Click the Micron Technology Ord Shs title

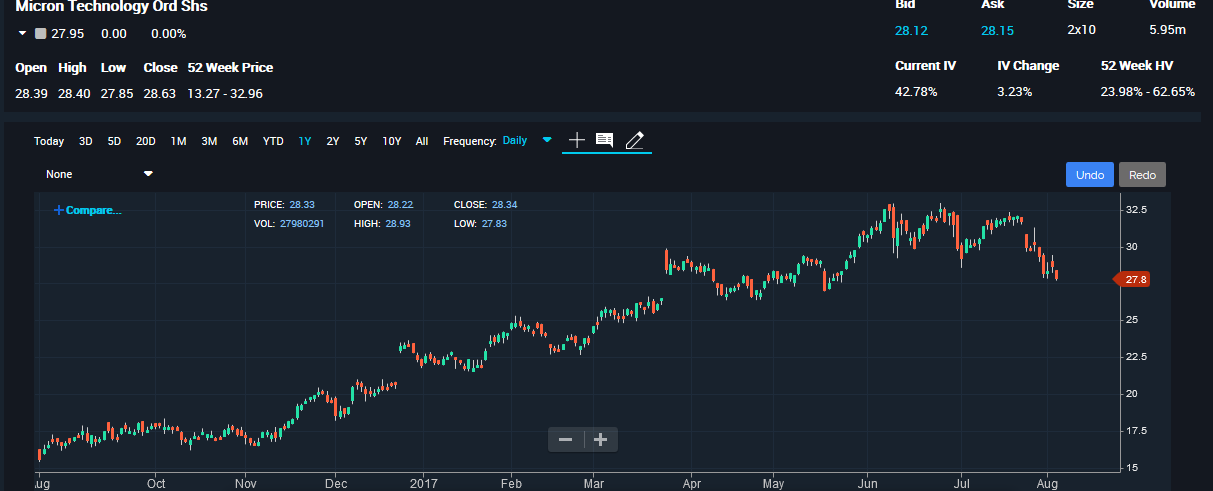tap(112, 6)
